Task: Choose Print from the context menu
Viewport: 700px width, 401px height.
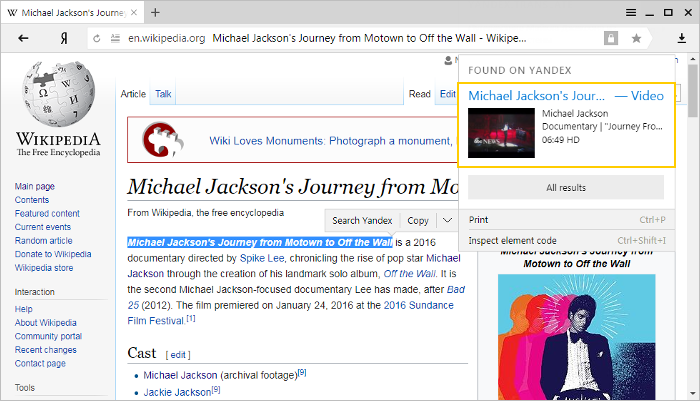Action: pyautogui.click(x=567, y=220)
